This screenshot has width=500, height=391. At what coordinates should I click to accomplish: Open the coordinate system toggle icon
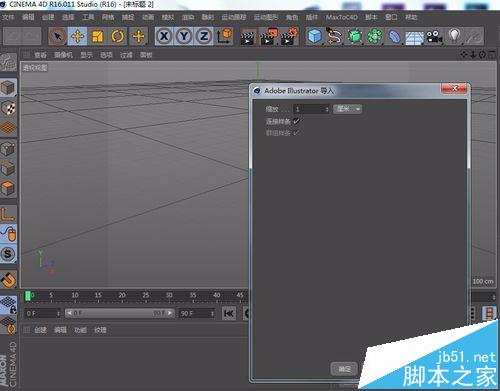224,36
